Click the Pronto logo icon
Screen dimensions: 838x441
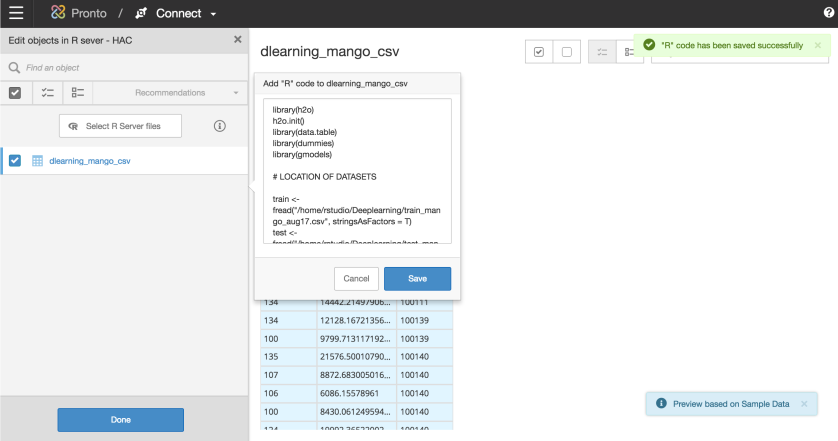(59, 13)
